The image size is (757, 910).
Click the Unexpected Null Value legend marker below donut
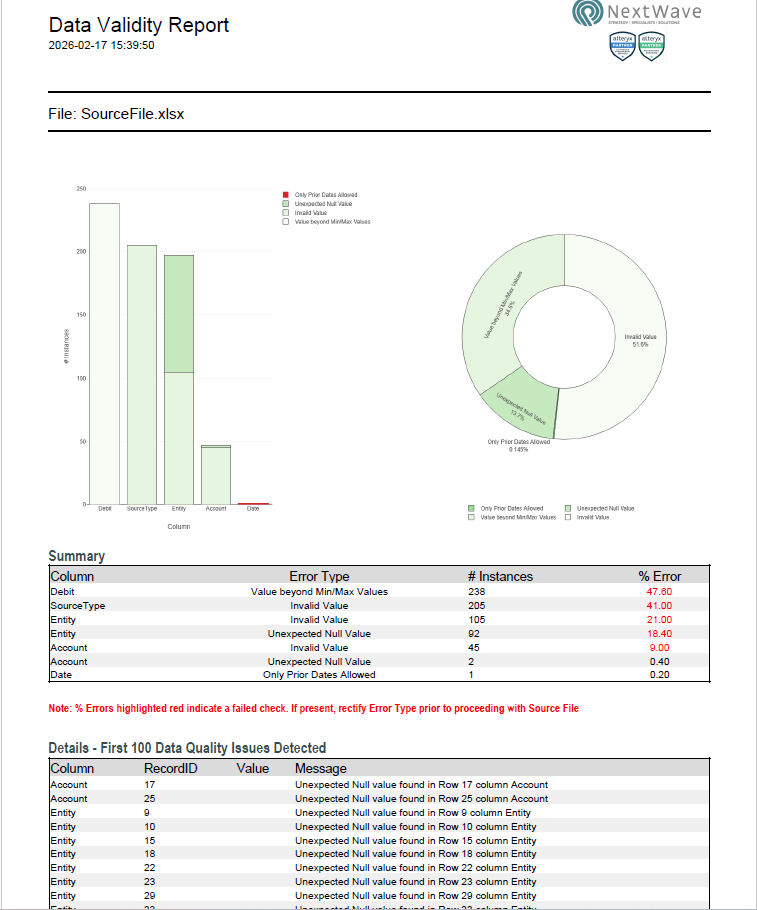coord(568,509)
